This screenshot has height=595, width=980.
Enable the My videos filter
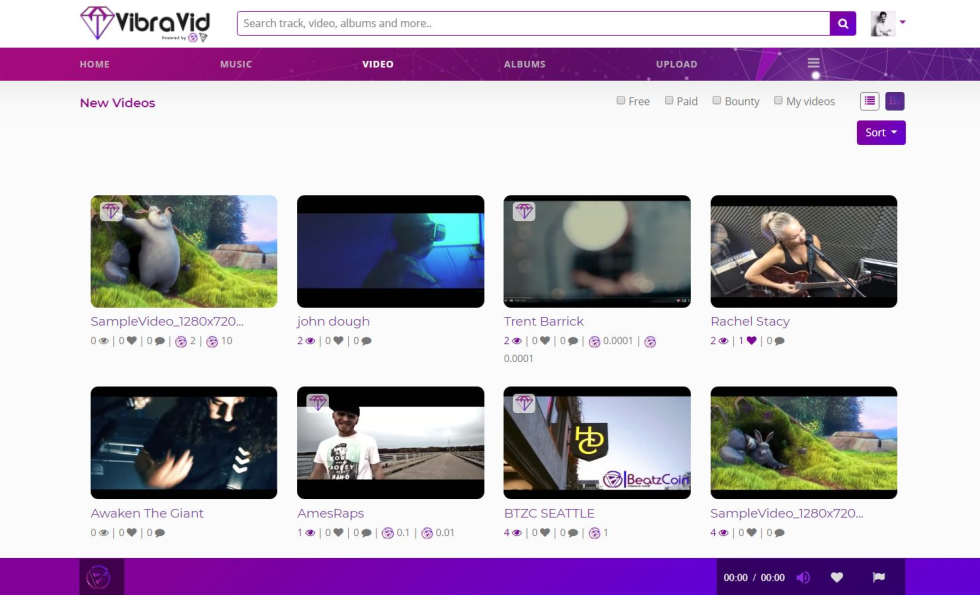(x=778, y=100)
